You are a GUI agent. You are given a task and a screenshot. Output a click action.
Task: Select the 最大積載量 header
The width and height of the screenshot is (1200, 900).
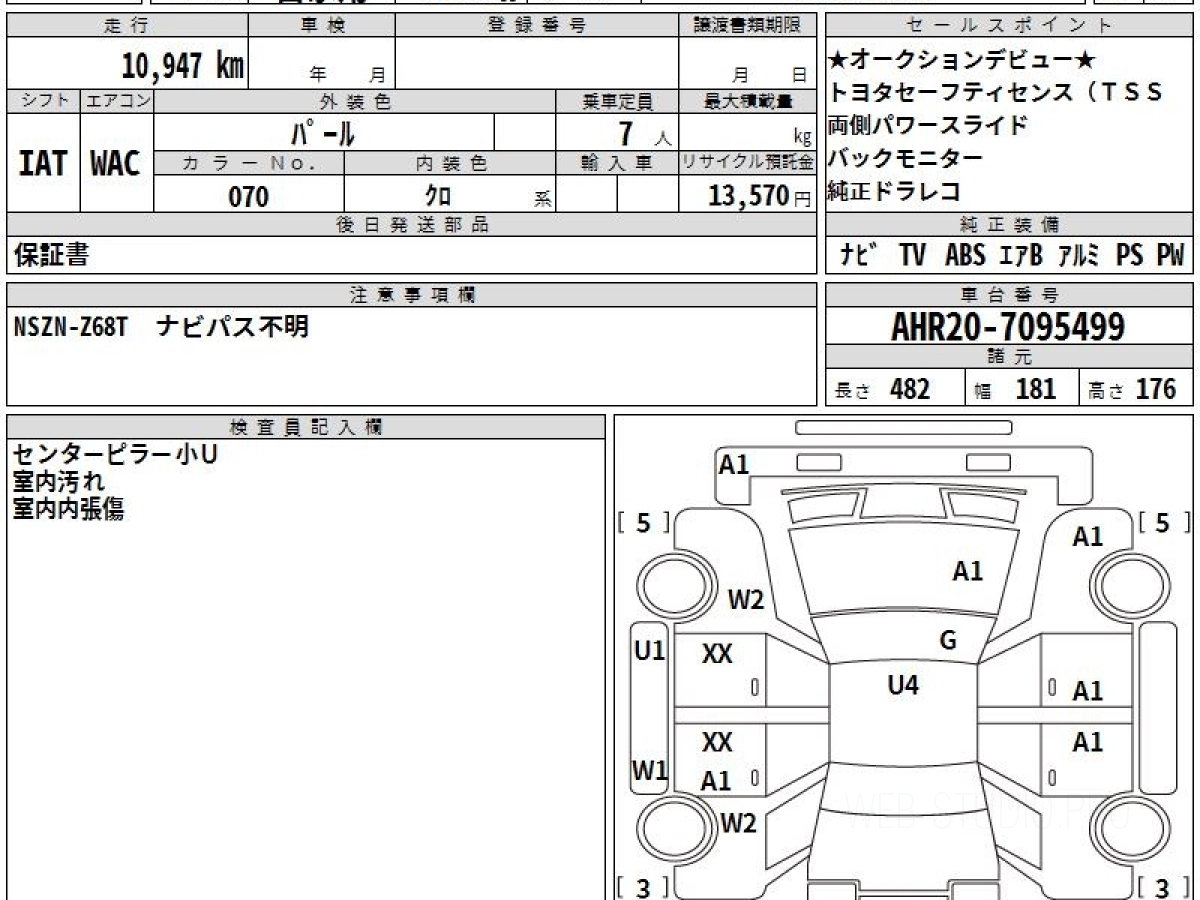[x=747, y=101]
